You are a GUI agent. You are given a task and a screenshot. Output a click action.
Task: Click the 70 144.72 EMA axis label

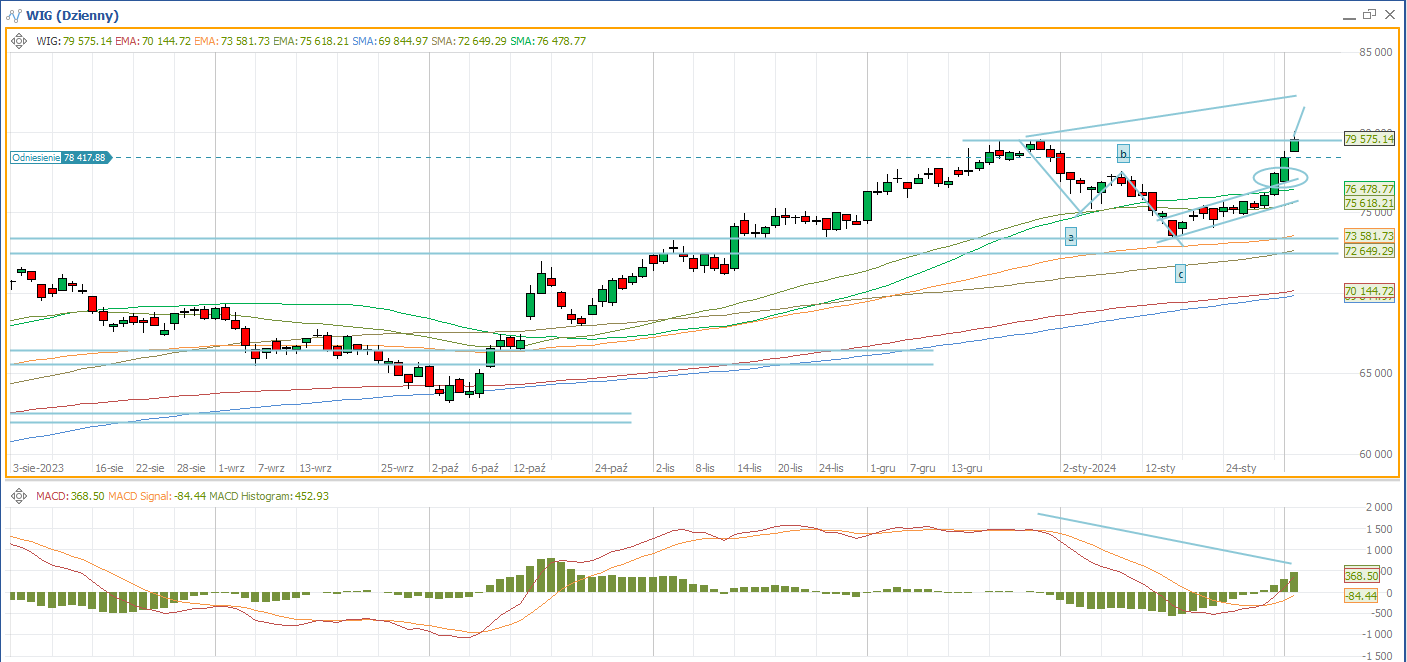tap(1369, 291)
